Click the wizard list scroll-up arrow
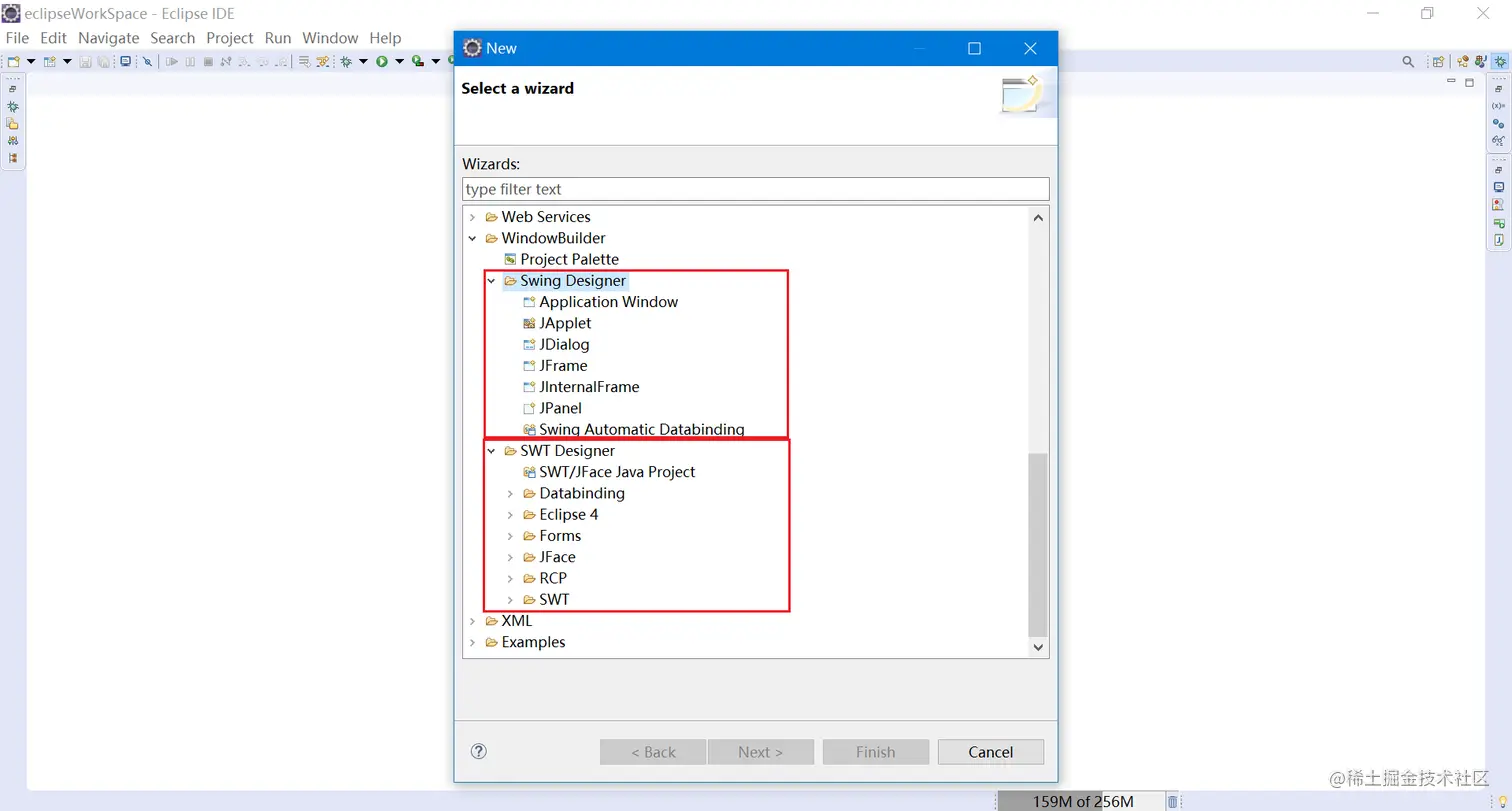 (1038, 217)
